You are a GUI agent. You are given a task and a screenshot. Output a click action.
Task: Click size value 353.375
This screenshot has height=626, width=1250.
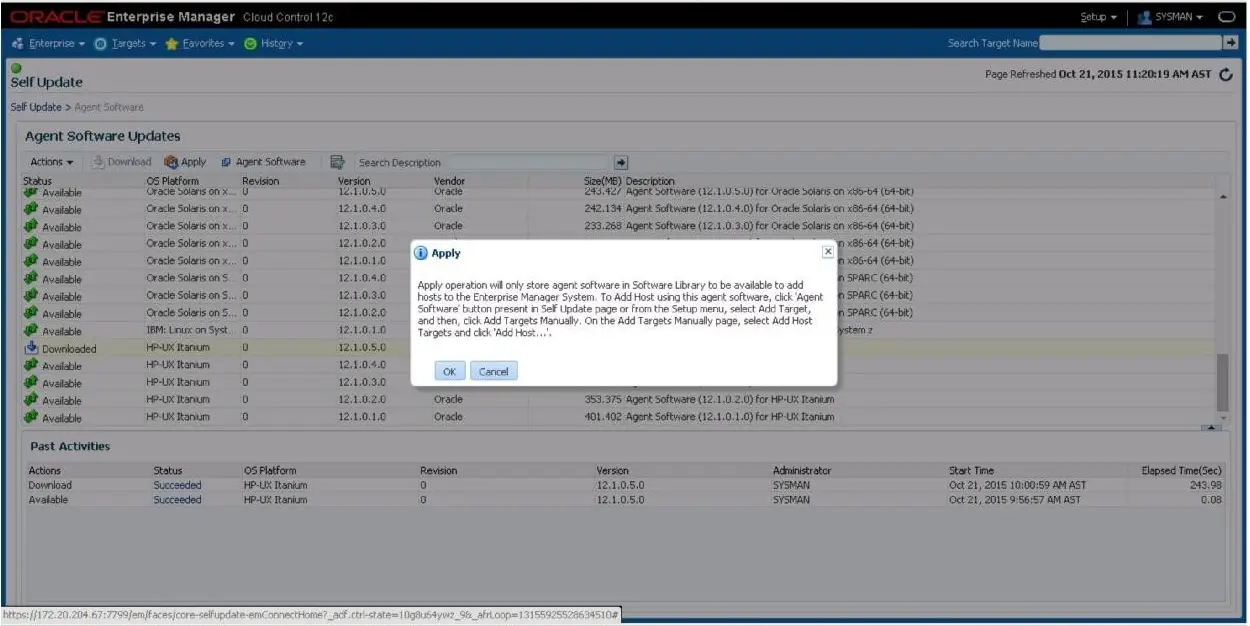pos(603,399)
